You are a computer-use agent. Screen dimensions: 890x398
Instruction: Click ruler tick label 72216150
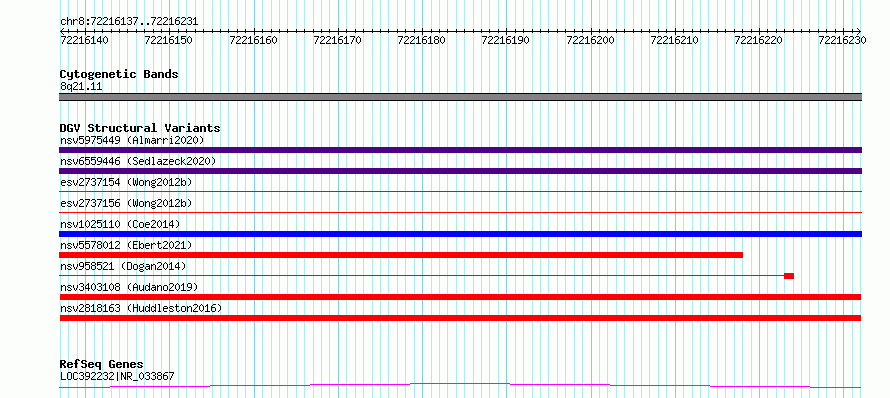tap(169, 40)
